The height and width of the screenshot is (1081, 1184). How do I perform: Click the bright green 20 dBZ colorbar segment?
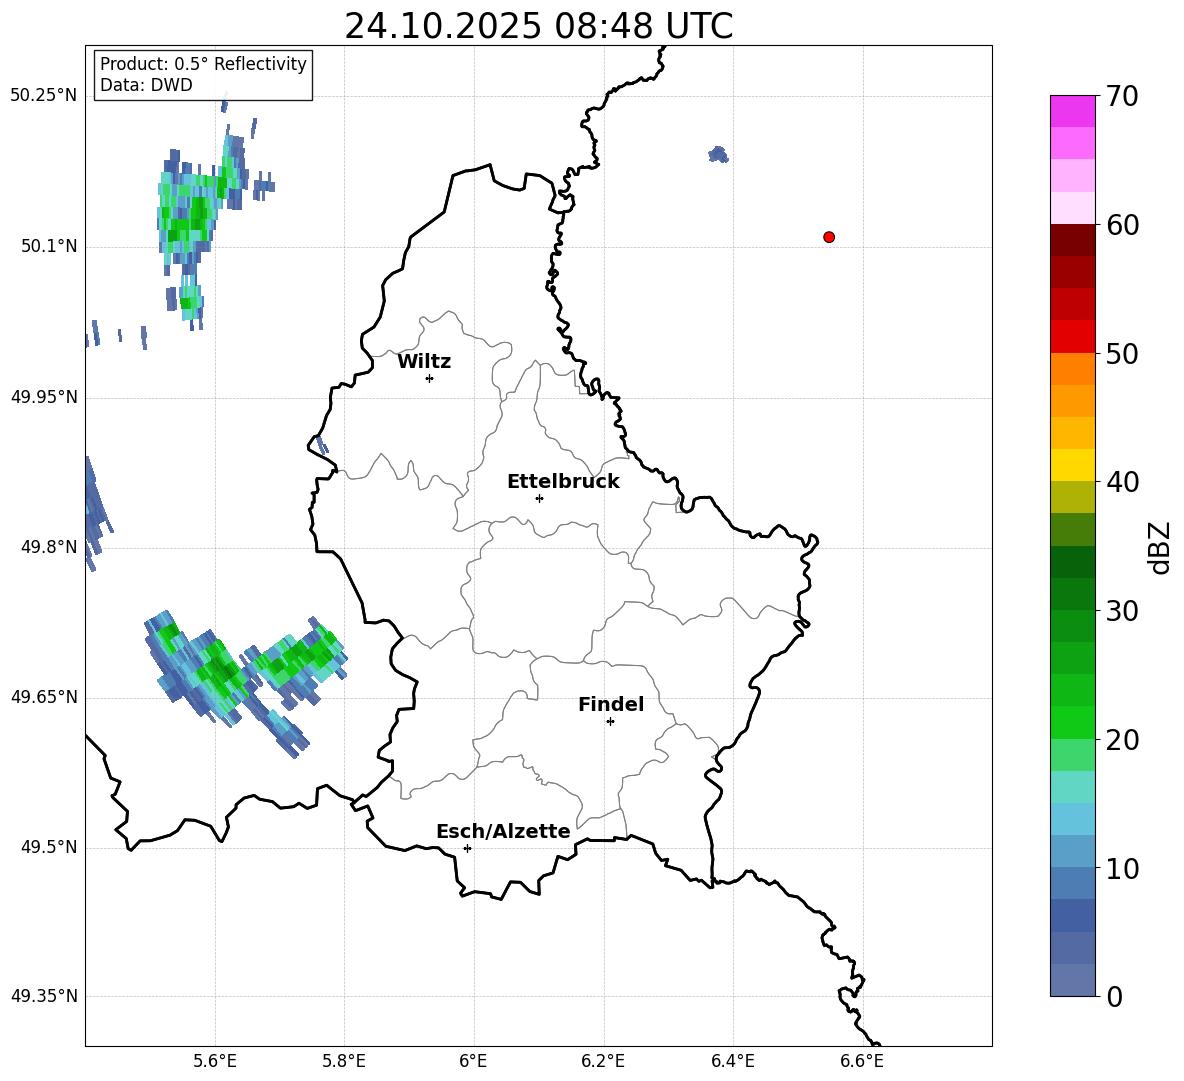coord(1072,722)
